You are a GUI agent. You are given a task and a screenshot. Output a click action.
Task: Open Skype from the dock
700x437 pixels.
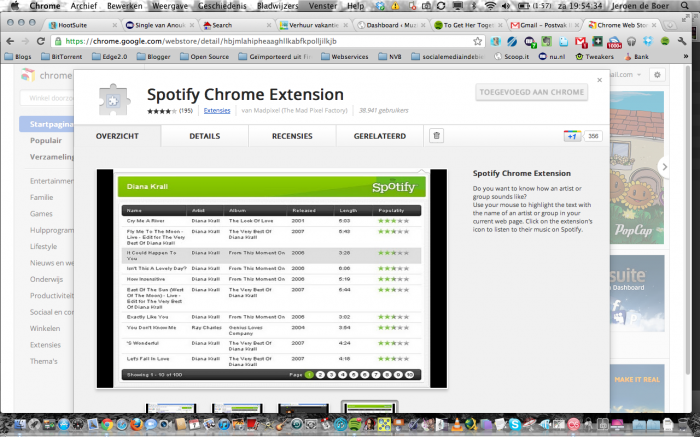515,424
